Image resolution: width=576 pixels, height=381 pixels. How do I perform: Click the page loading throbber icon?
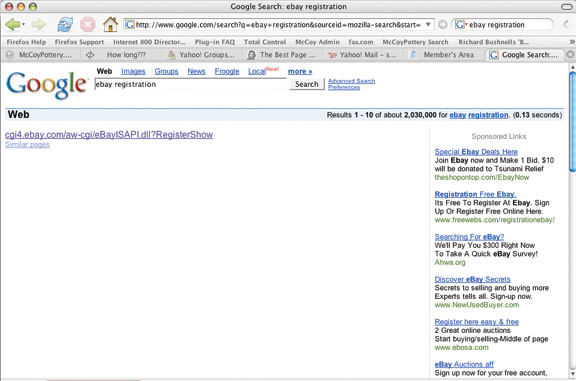566,25
